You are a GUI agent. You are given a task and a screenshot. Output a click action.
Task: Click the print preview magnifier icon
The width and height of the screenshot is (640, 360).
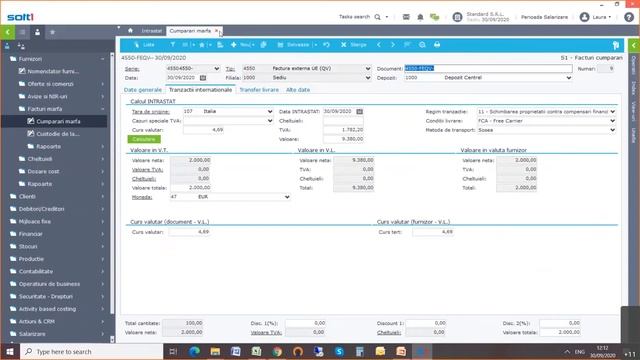tap(422, 44)
